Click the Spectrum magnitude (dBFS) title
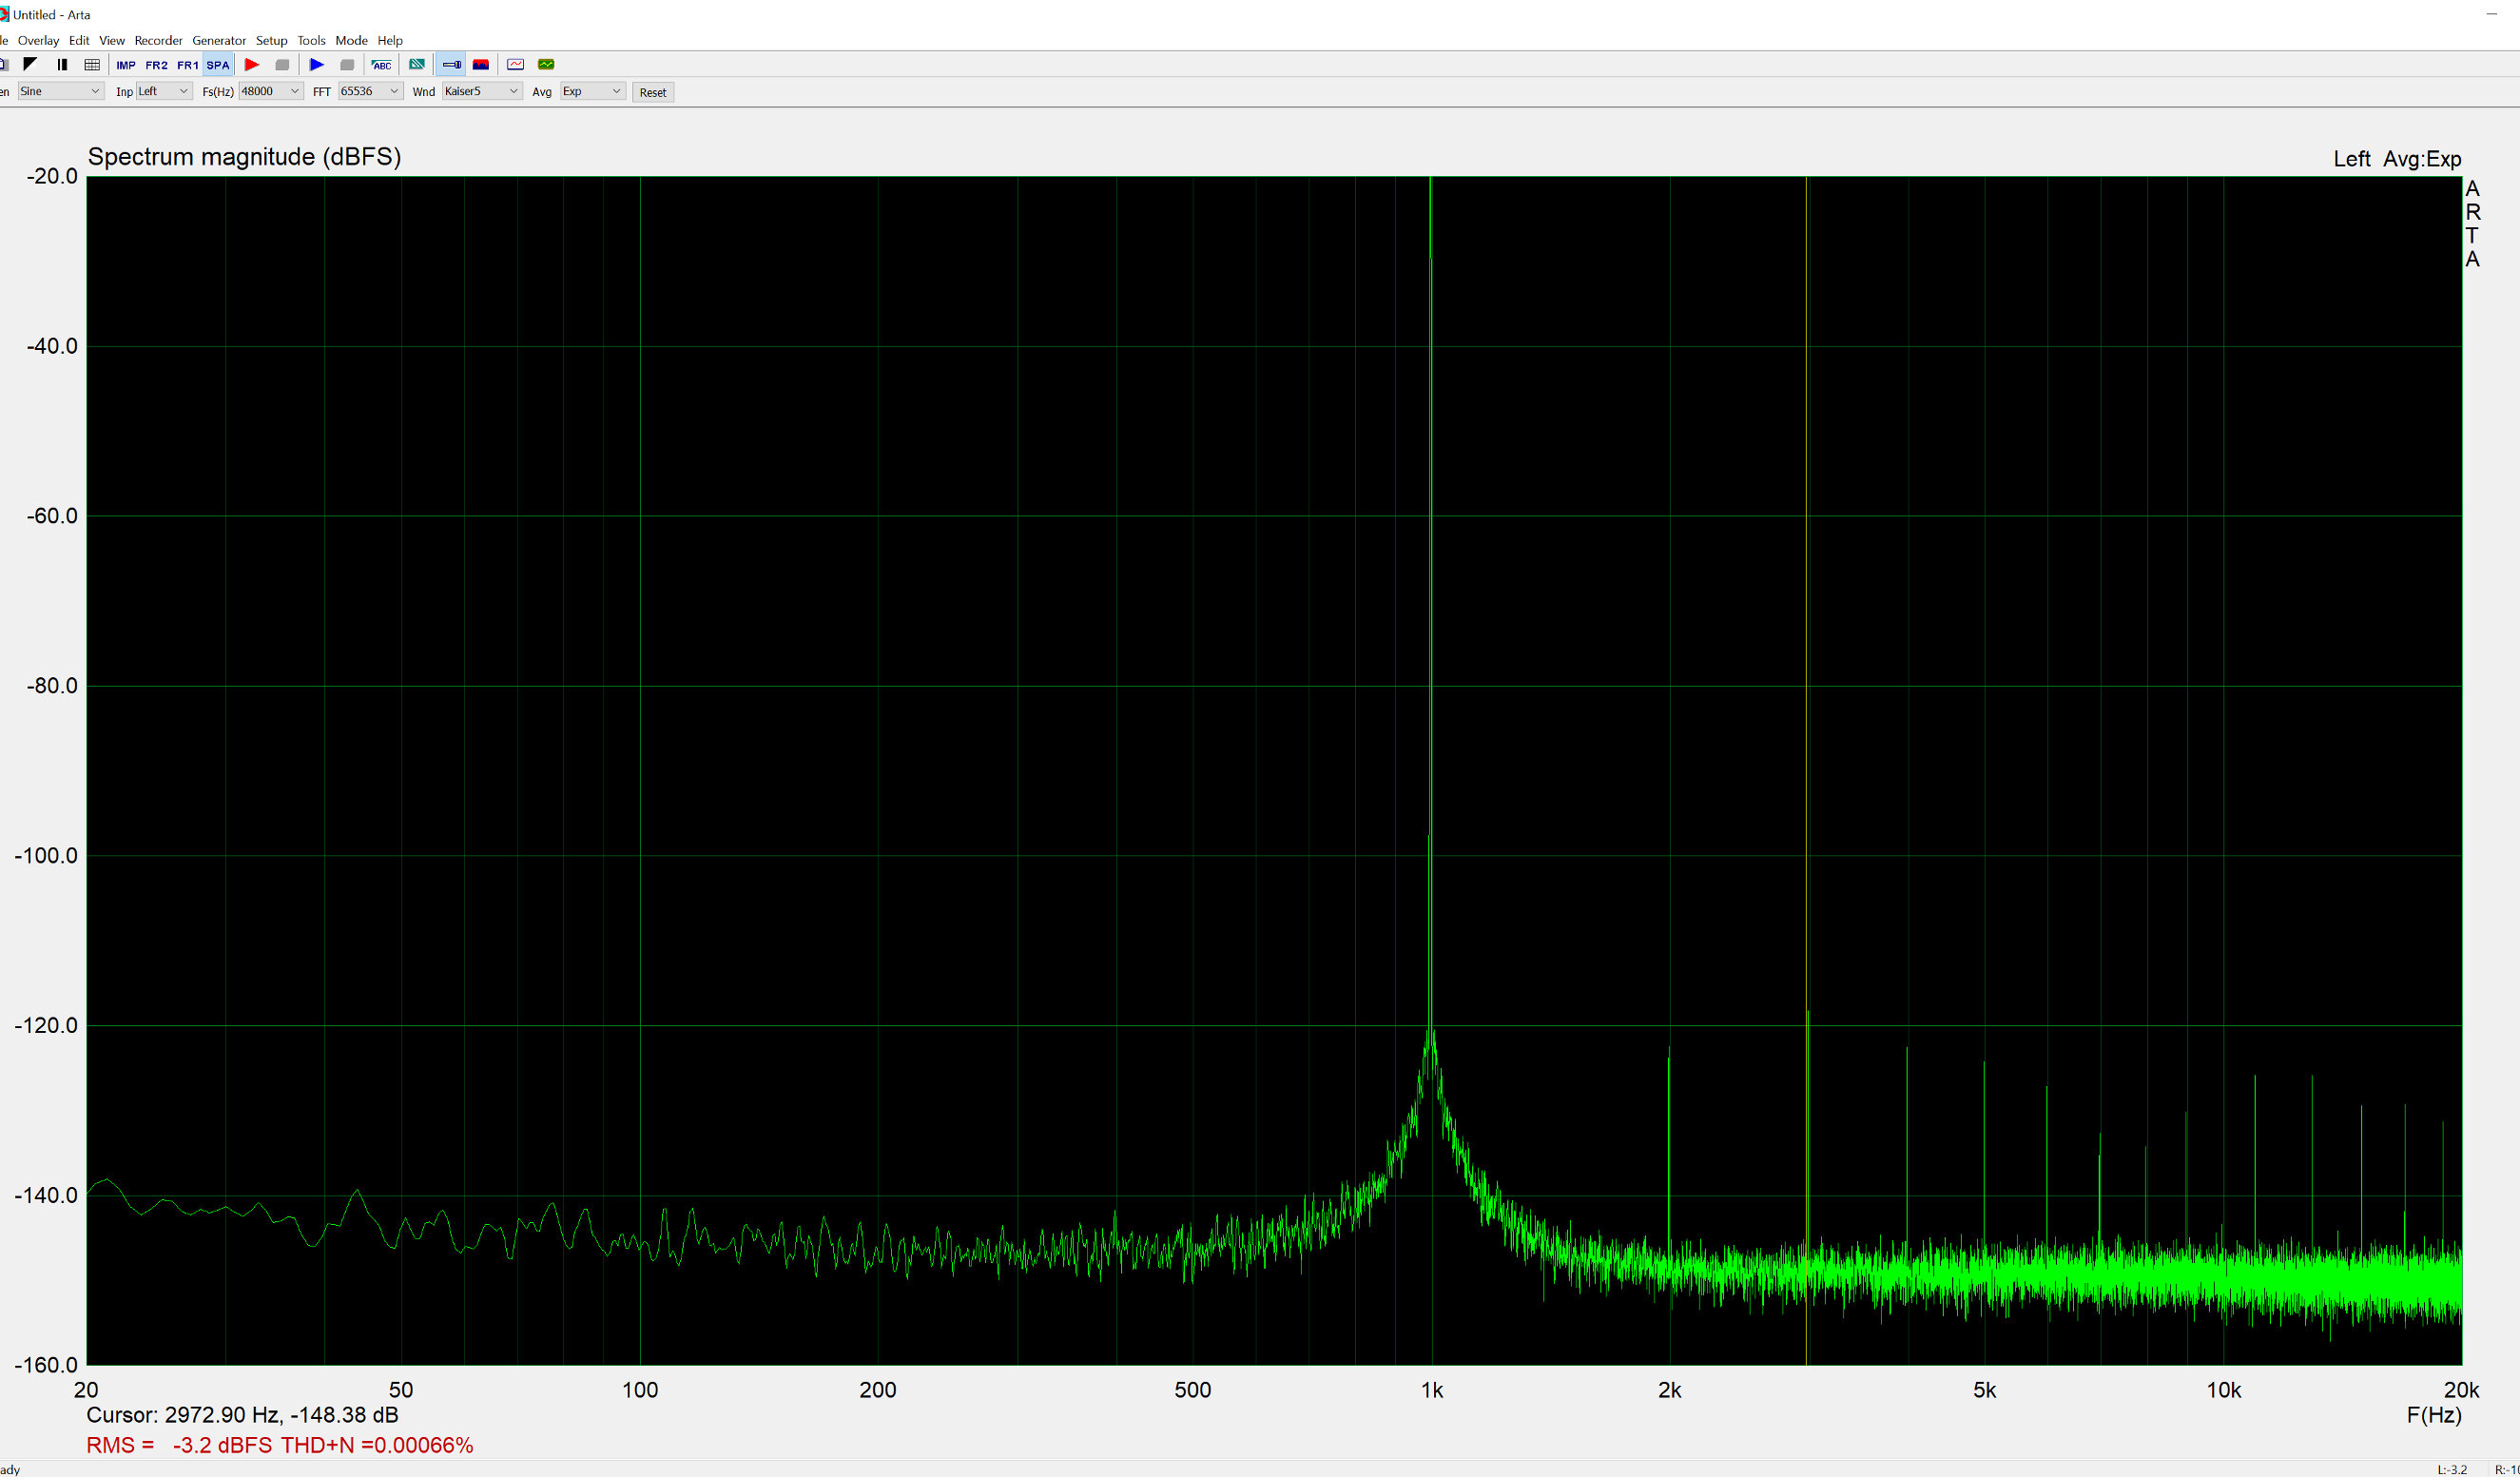This screenshot has width=2520, height=1477. tap(244, 157)
